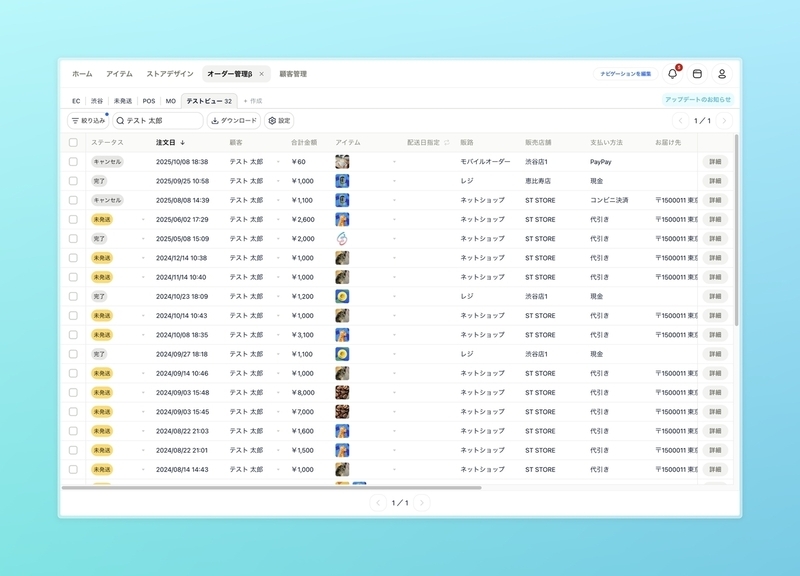Image resolution: width=800 pixels, height=576 pixels.
Task: Open status dropdown on 2024/09/03 15:45 row
Action: (143, 412)
